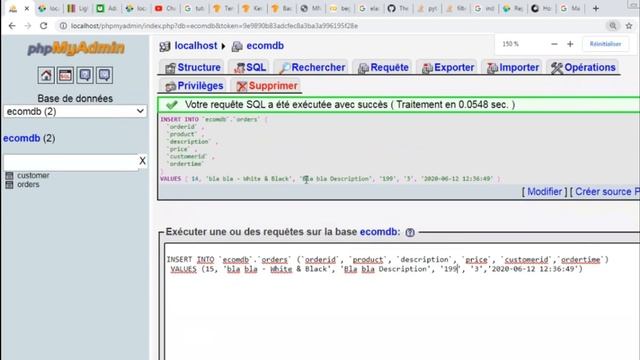Switch to the GitHub browser tab

[x=398, y=8]
